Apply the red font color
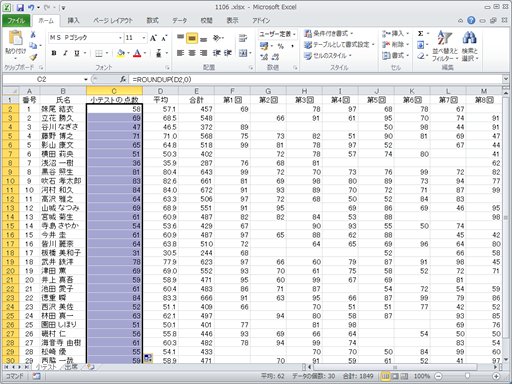The image size is (512, 384). (x=137, y=53)
